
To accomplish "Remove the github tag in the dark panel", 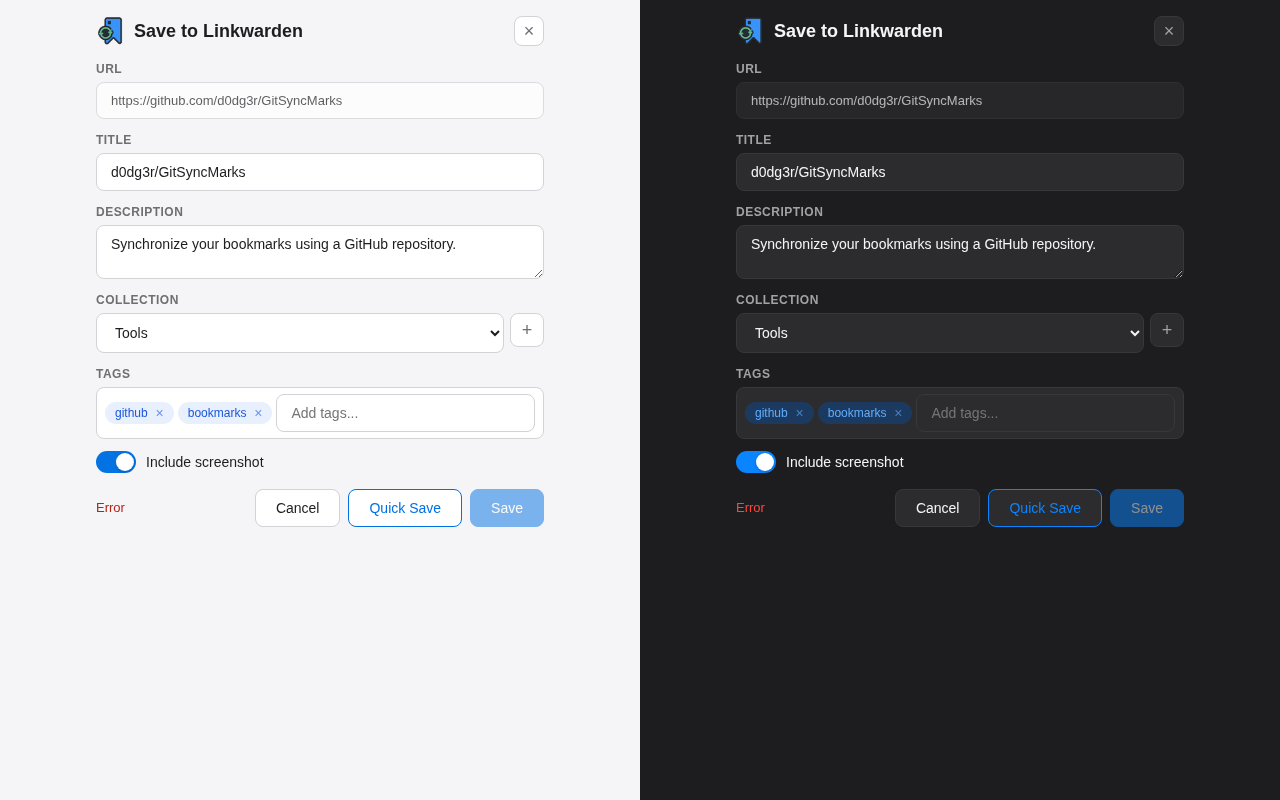I will 799,413.
